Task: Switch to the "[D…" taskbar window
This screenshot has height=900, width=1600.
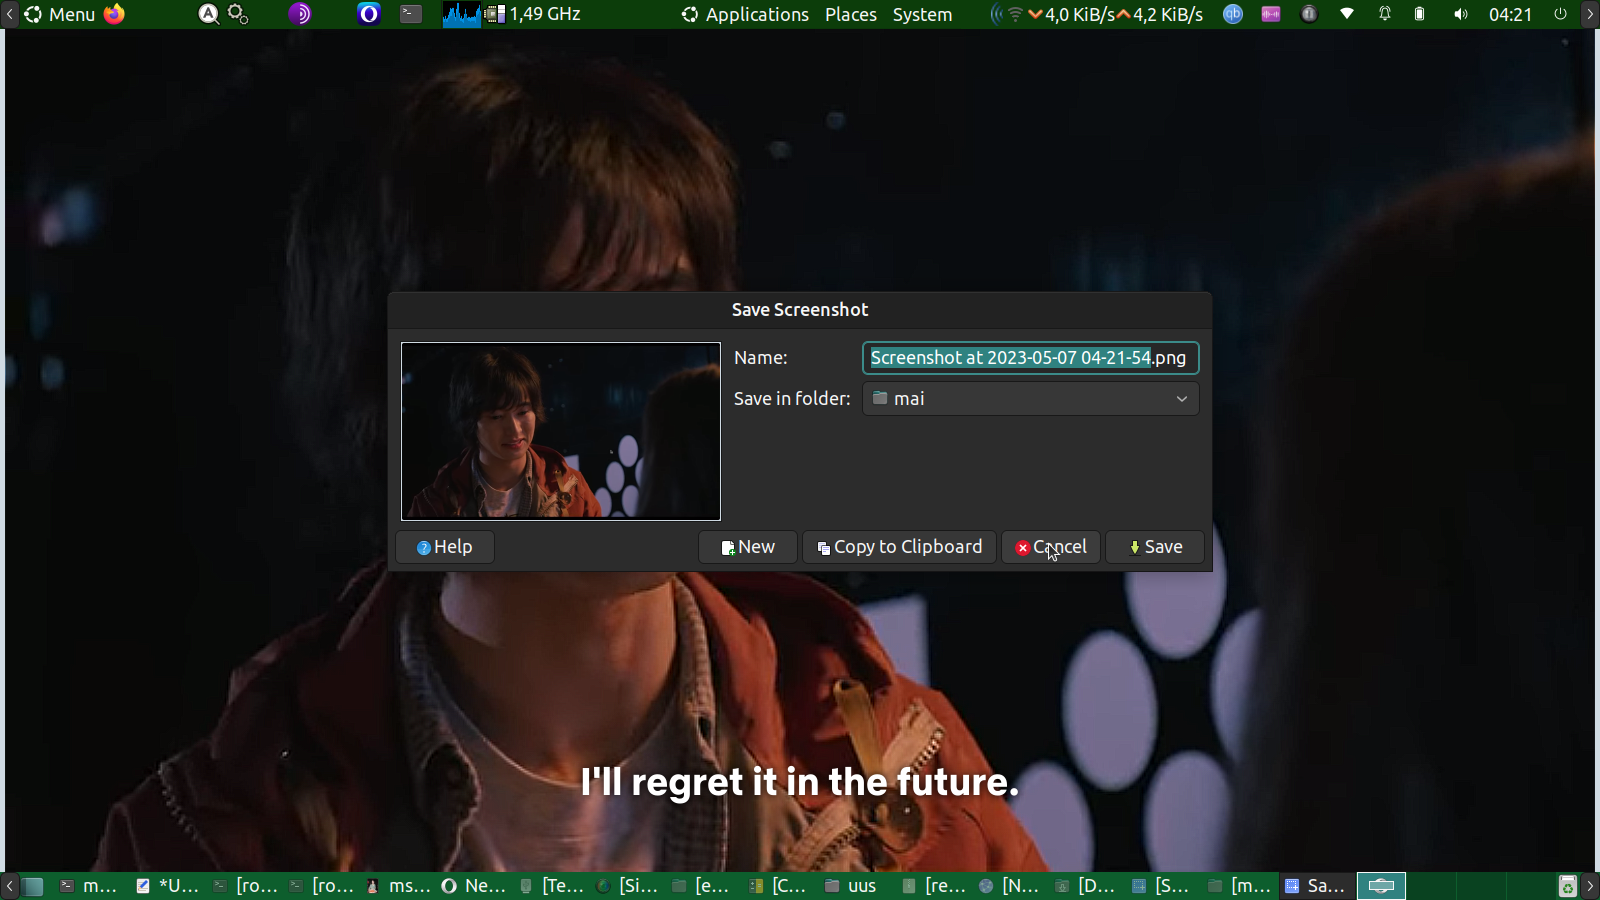Action: click(x=1087, y=886)
